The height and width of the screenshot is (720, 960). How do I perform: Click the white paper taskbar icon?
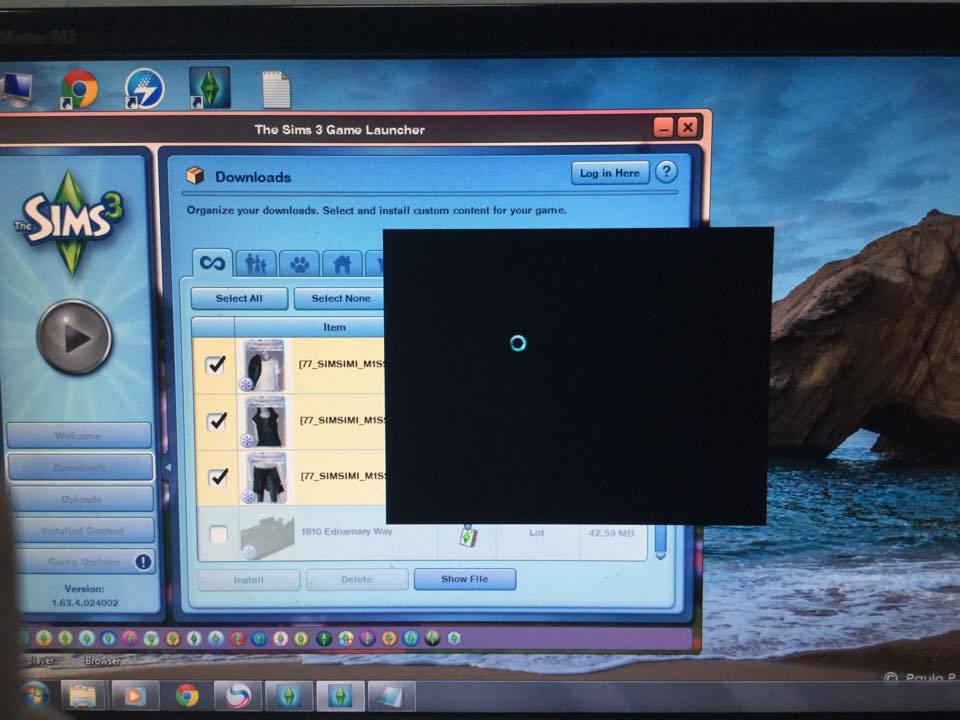tap(391, 697)
